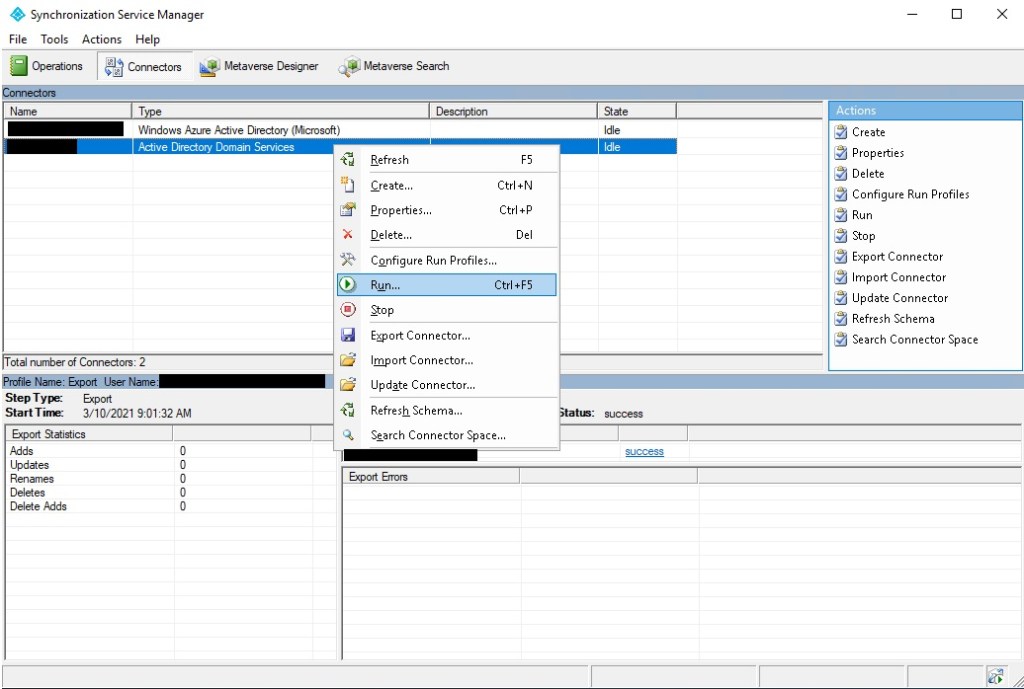
Task: Click Update Connector in Actions pane
Action: [900, 298]
